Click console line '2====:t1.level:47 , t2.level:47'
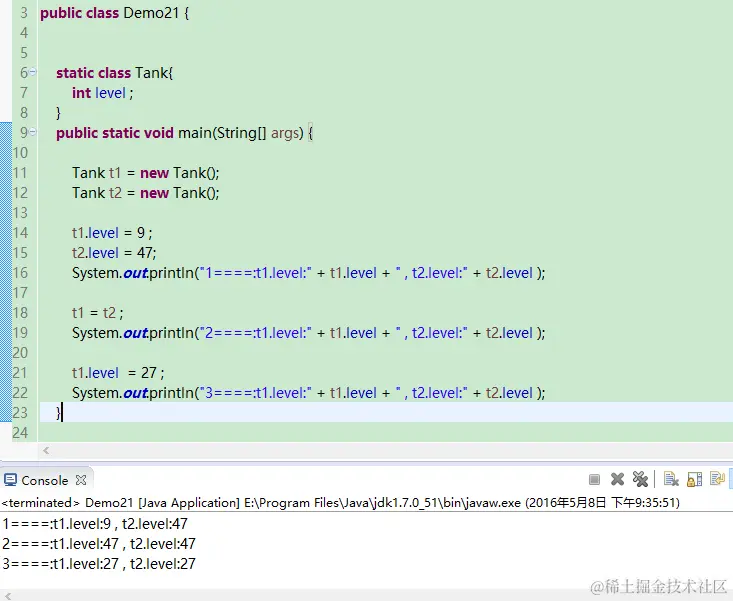This screenshot has width=733, height=601. (99, 544)
